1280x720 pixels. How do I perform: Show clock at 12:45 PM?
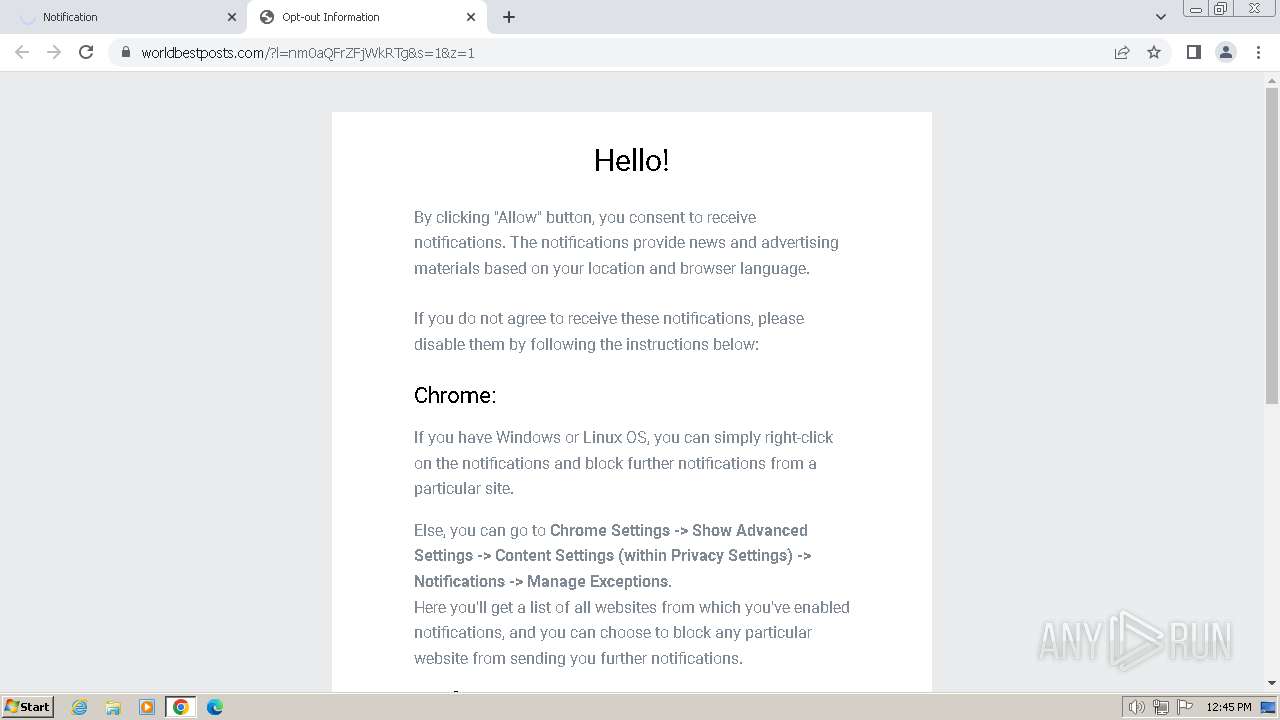tap(1229, 707)
